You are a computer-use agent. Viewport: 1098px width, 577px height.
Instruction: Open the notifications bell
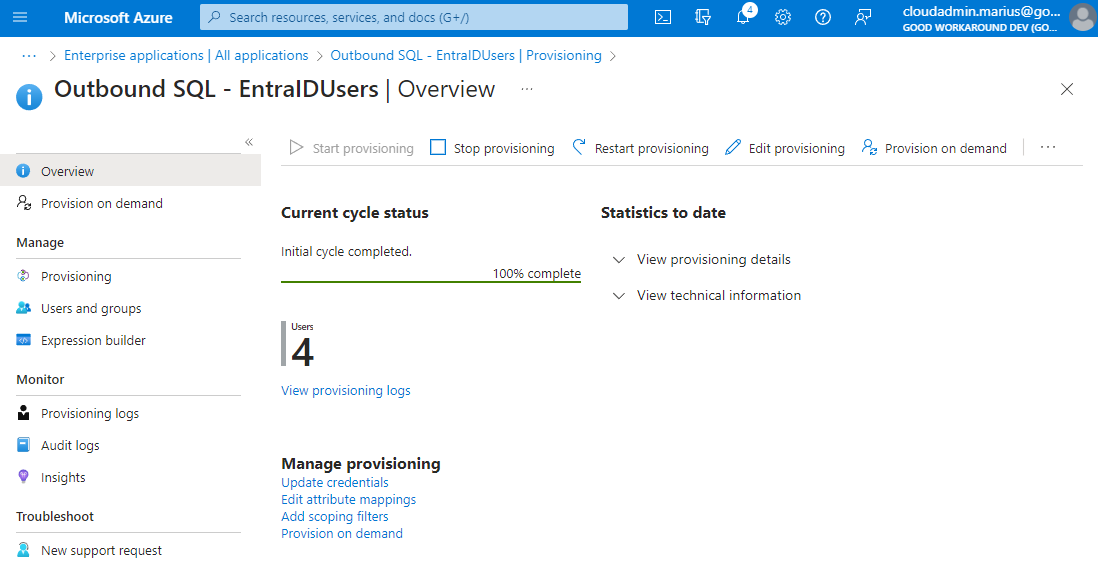(x=743, y=17)
